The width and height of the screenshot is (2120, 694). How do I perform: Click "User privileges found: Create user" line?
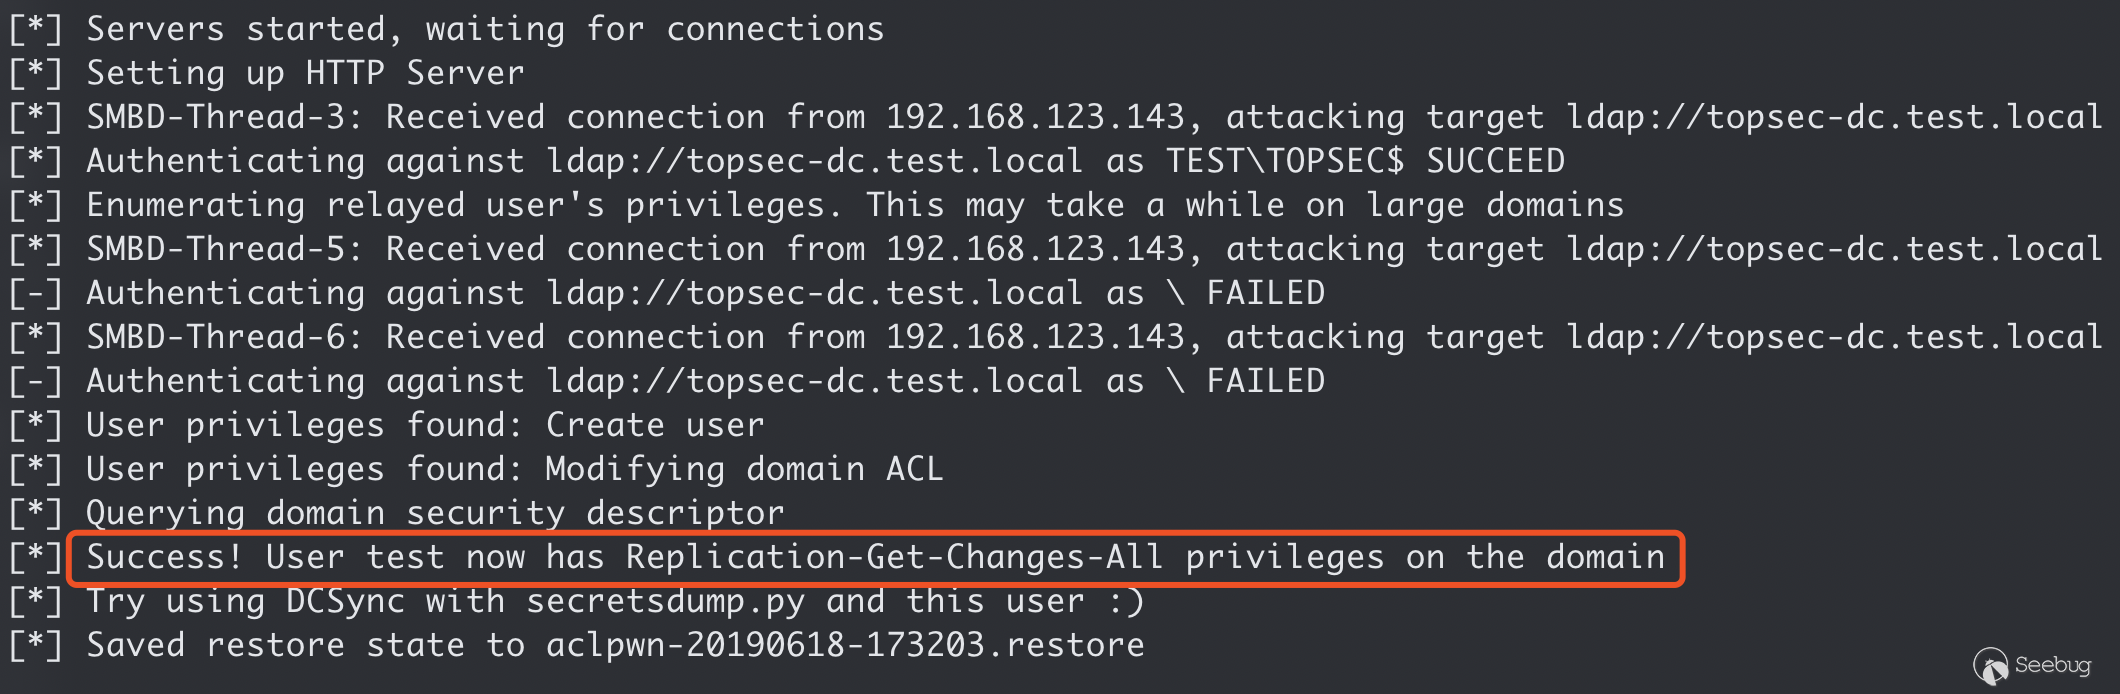coord(425,425)
